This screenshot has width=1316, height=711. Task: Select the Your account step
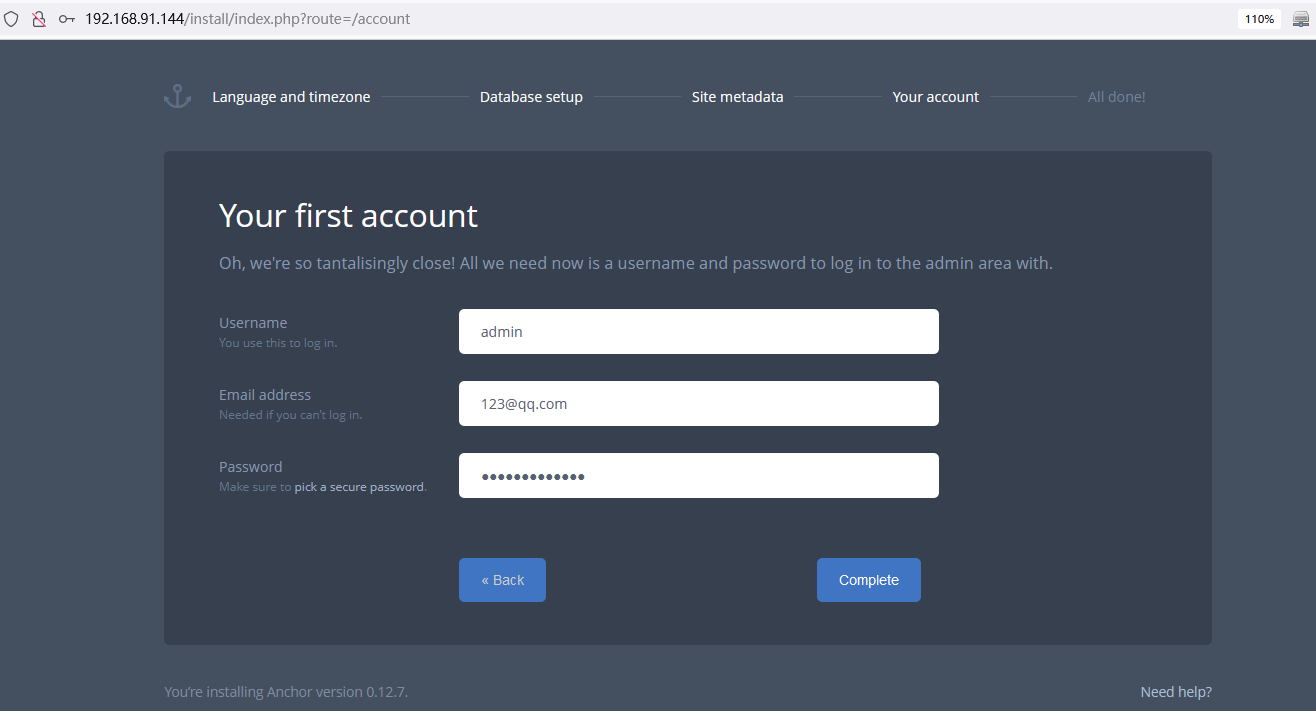pyautogui.click(x=936, y=97)
